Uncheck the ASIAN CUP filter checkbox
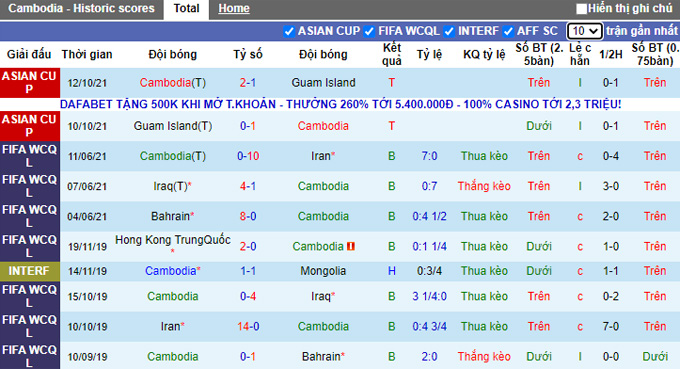 (x=288, y=31)
